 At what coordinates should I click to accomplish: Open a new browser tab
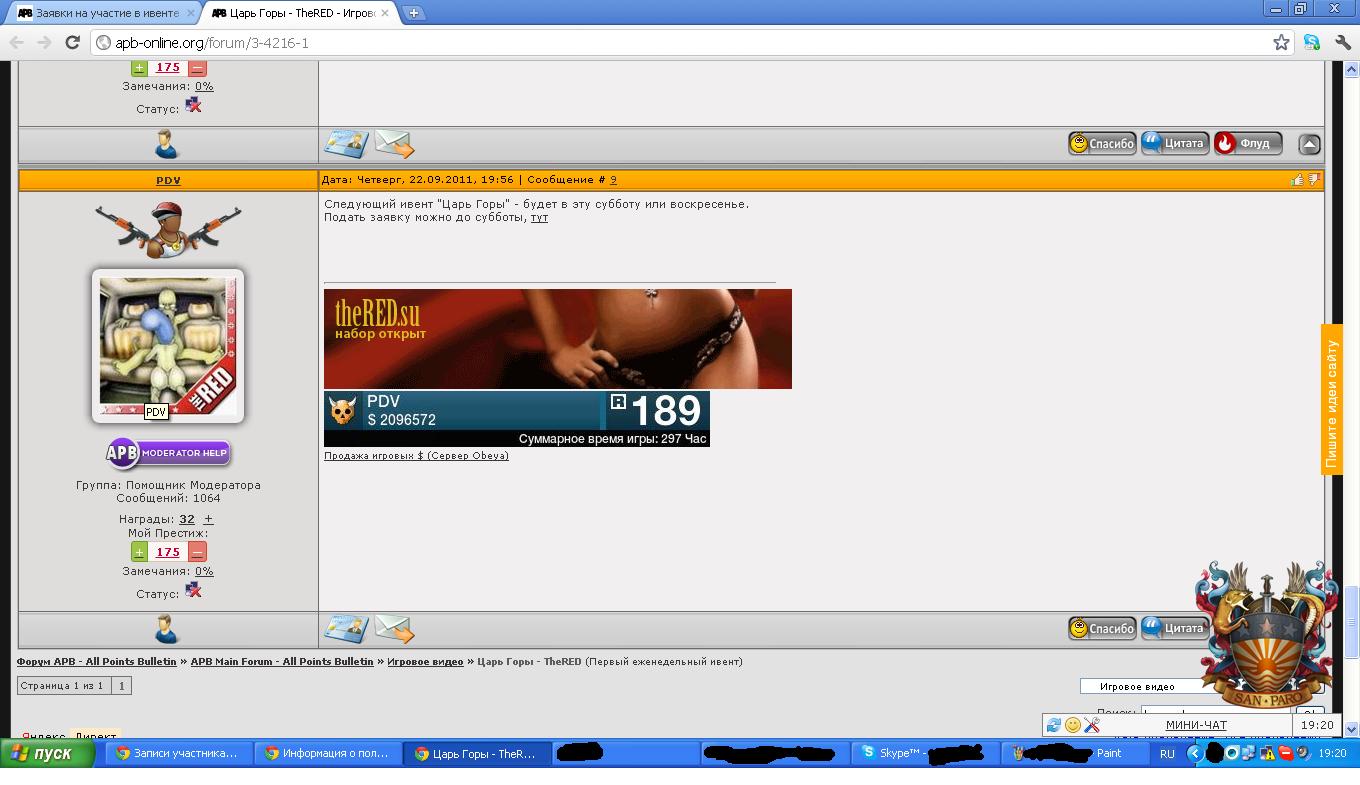tap(413, 13)
